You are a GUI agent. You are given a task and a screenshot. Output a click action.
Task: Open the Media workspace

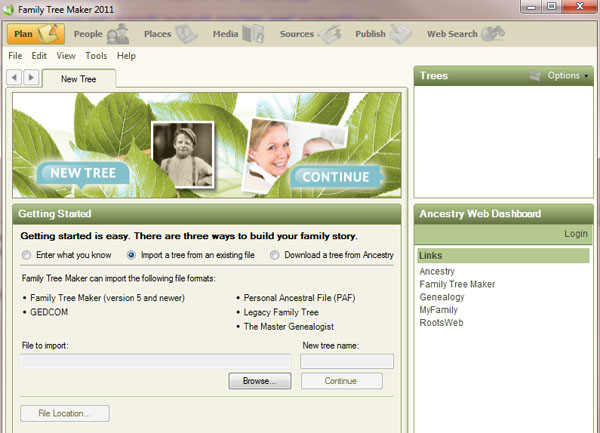click(238, 34)
